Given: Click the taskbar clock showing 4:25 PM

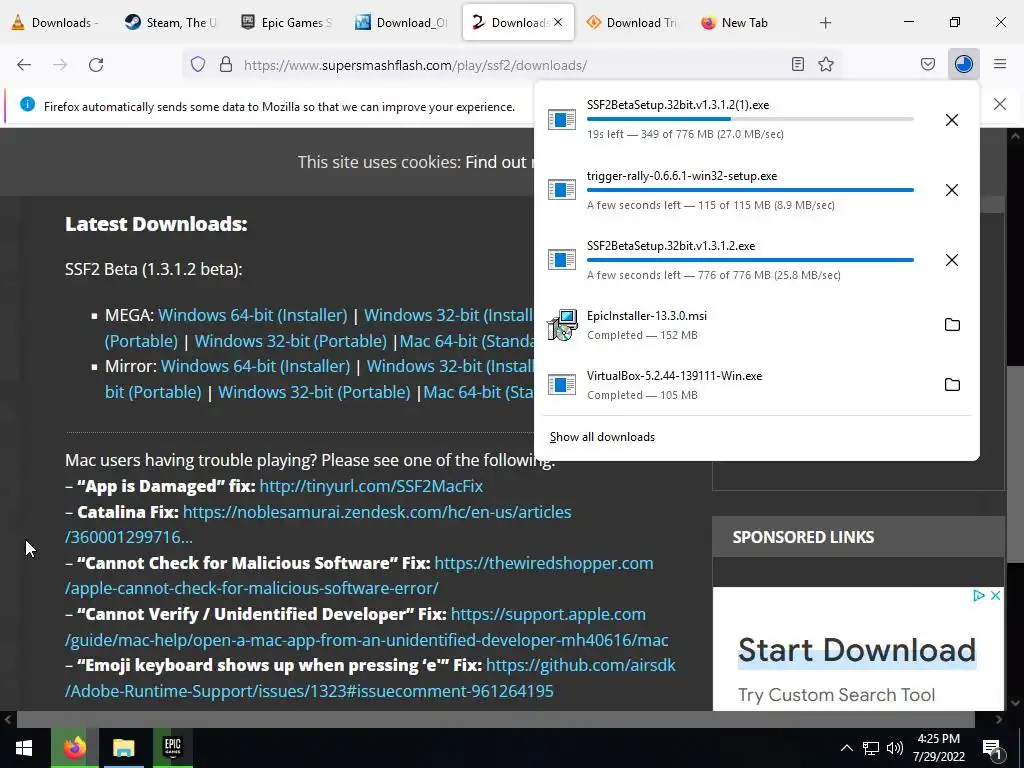Looking at the screenshot, I should (938, 748).
